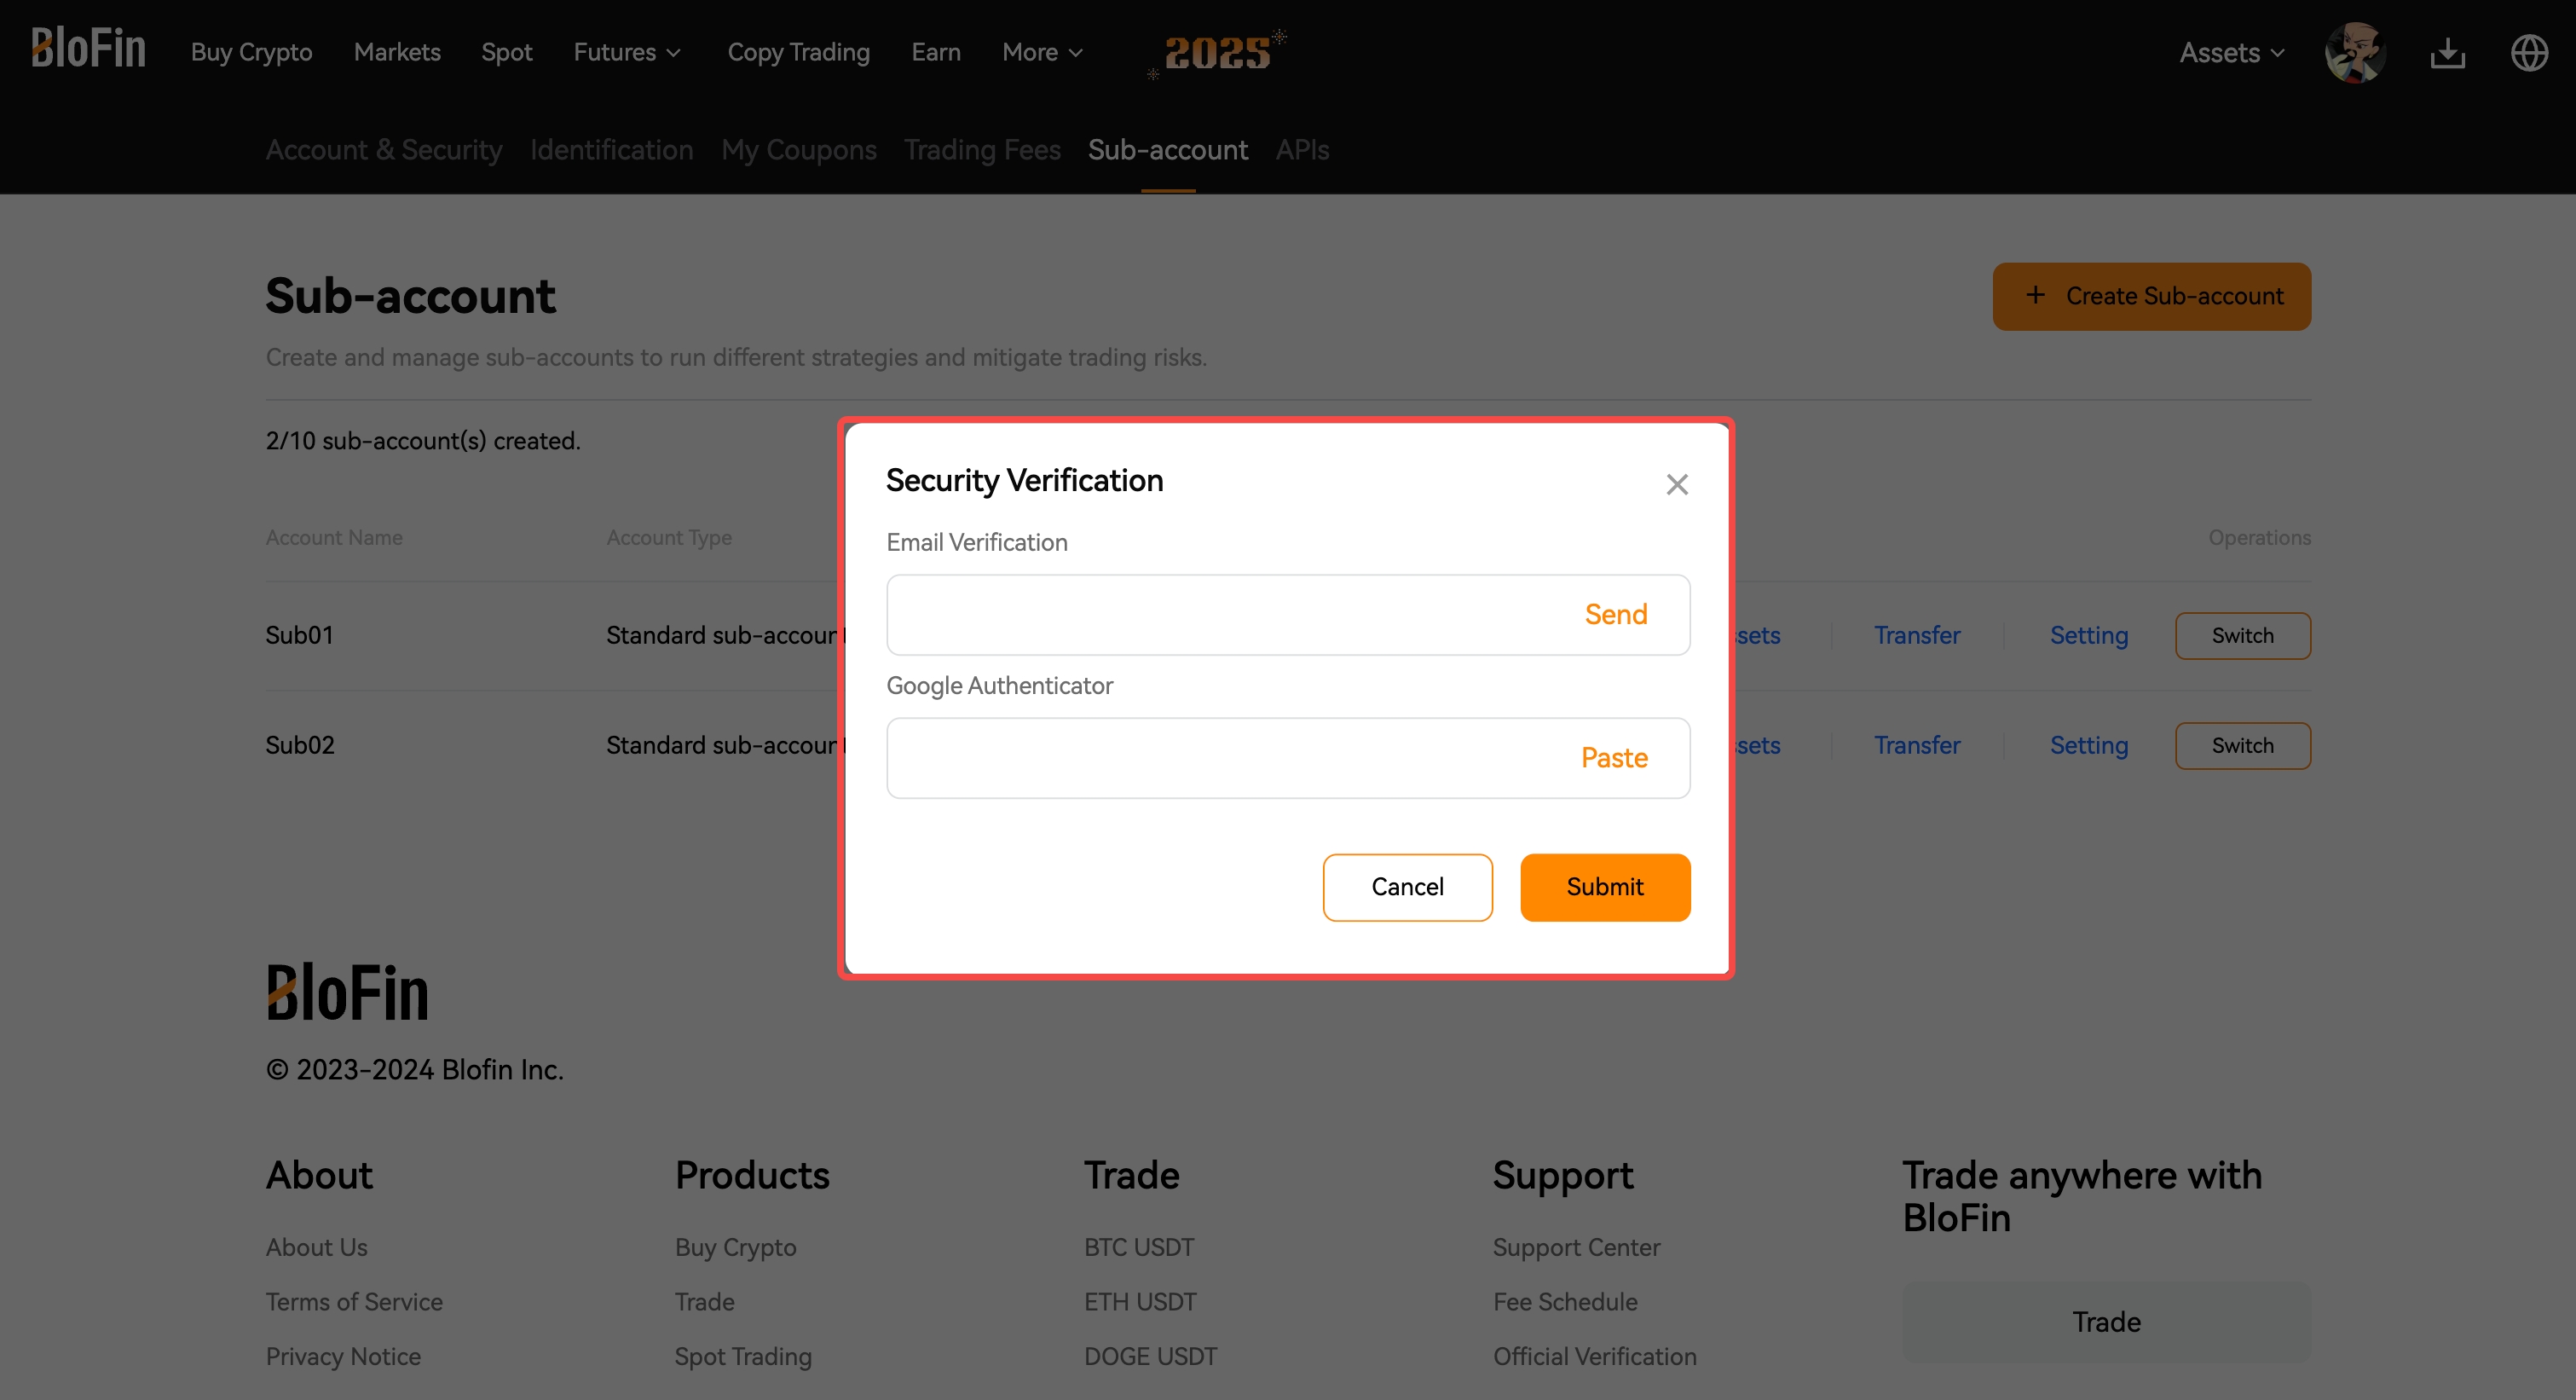Open Transfer for Sub02 account

1916,745
